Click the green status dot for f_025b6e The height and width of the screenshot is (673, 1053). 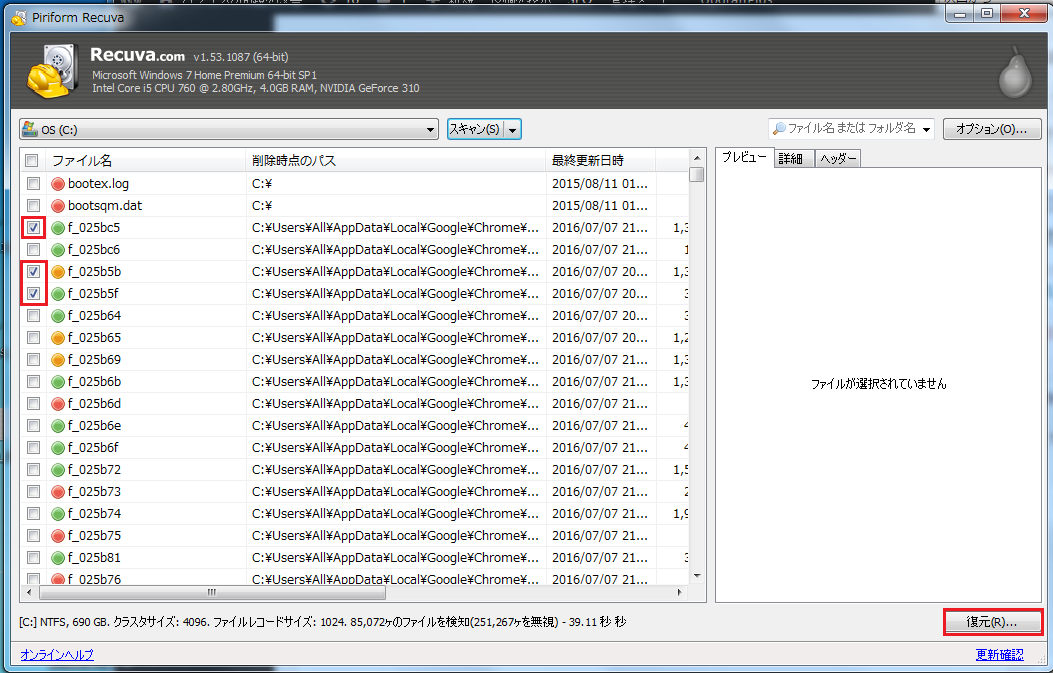click(58, 426)
